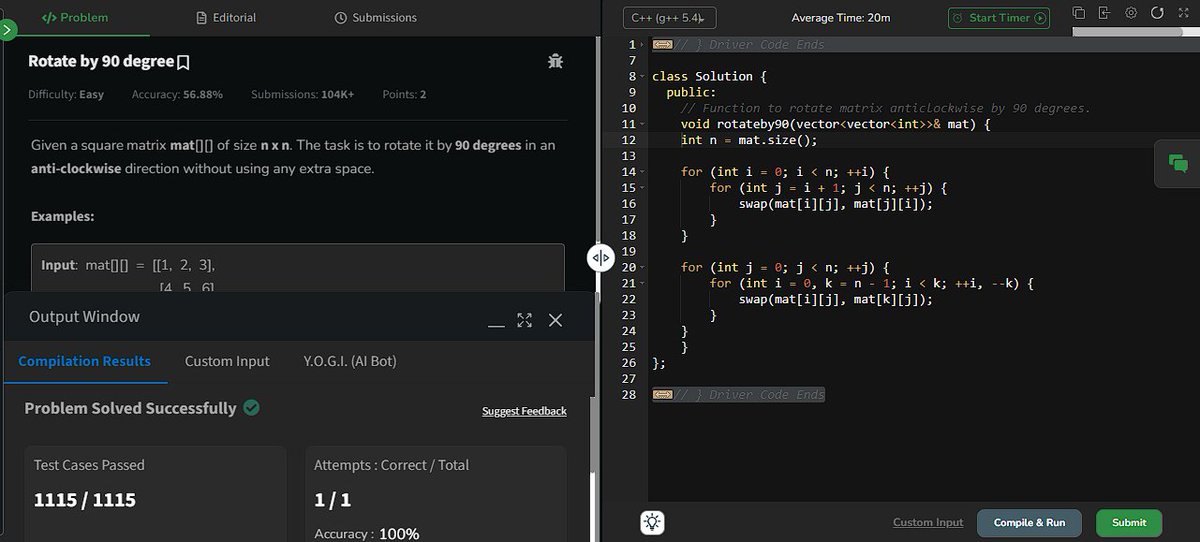
Task: Click the copy code icon
Action: [1079, 13]
